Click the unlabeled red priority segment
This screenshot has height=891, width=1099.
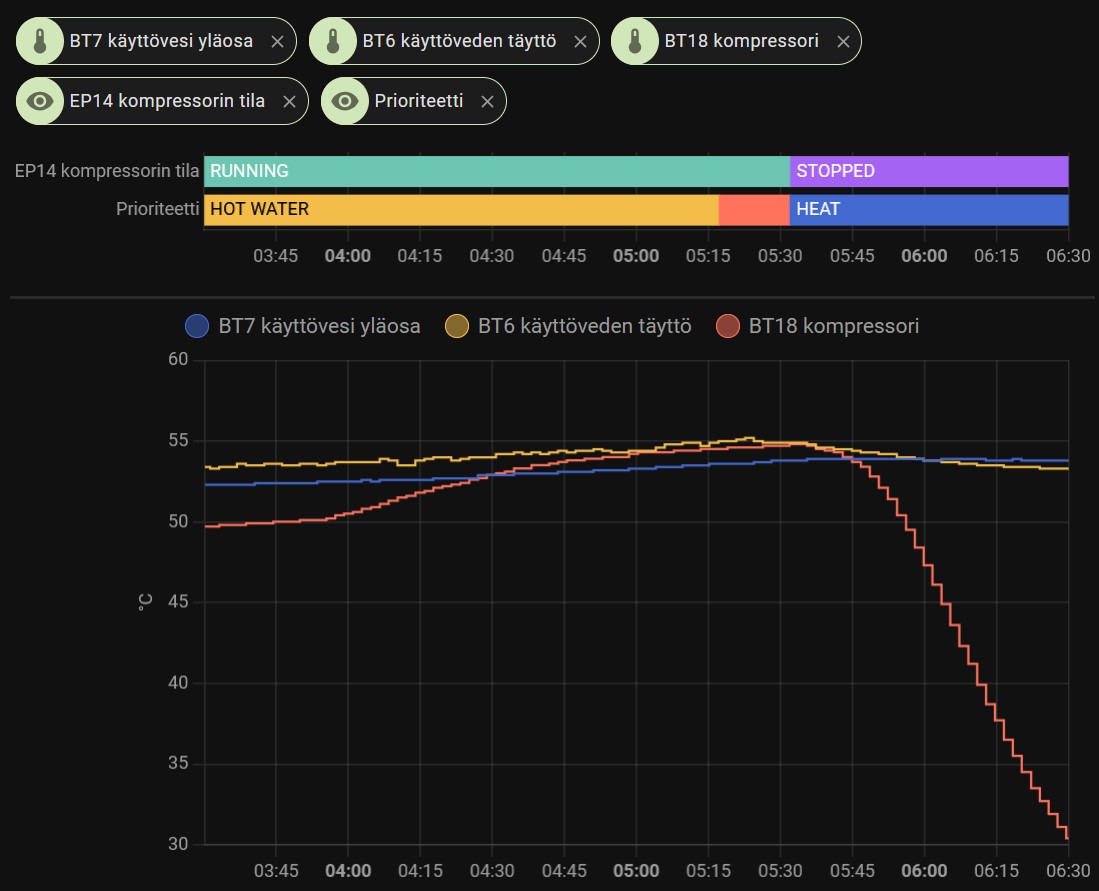[754, 210]
